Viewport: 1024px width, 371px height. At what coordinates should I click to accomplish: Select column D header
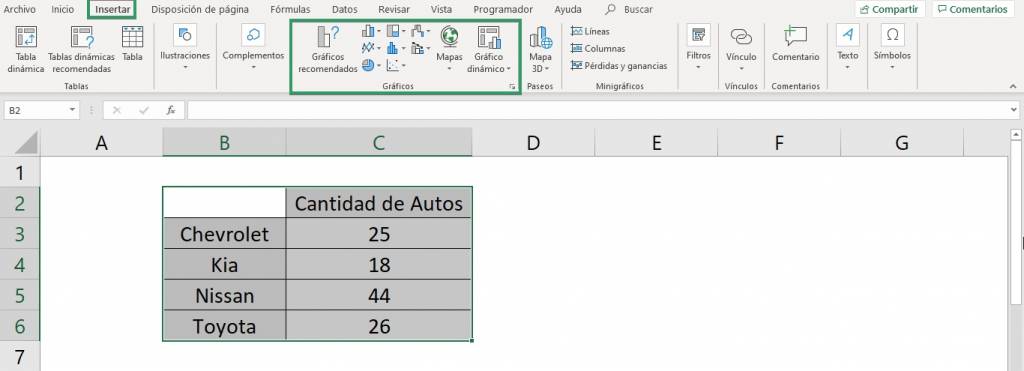coord(533,143)
